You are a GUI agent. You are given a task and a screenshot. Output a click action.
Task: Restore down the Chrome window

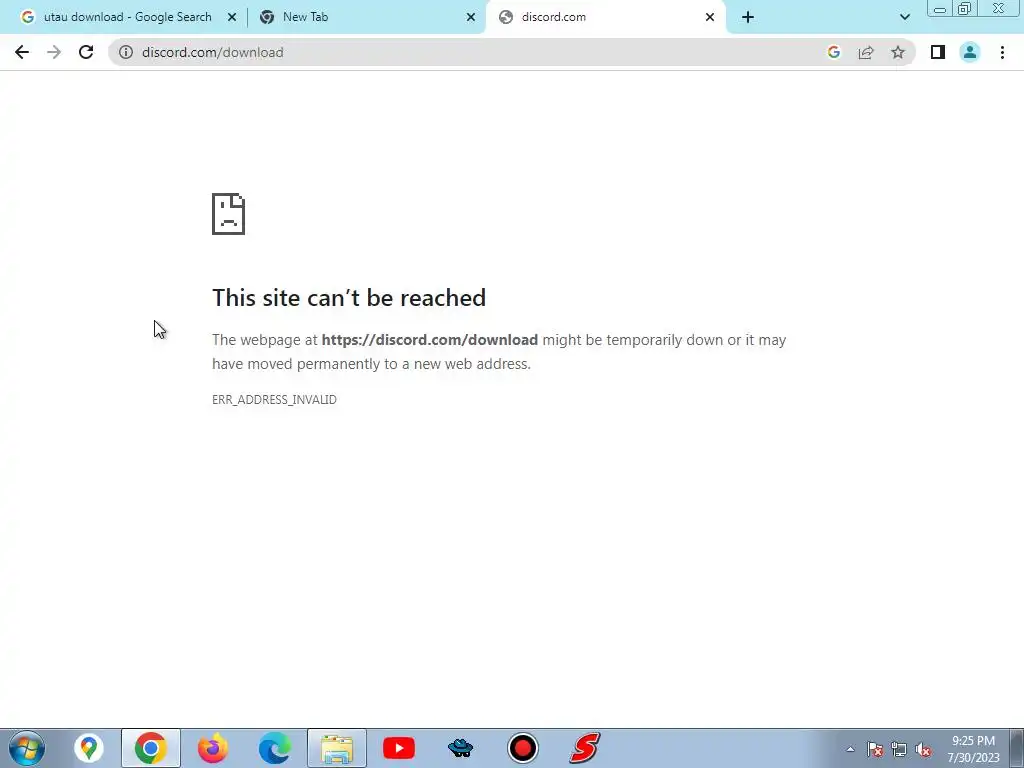pos(965,9)
